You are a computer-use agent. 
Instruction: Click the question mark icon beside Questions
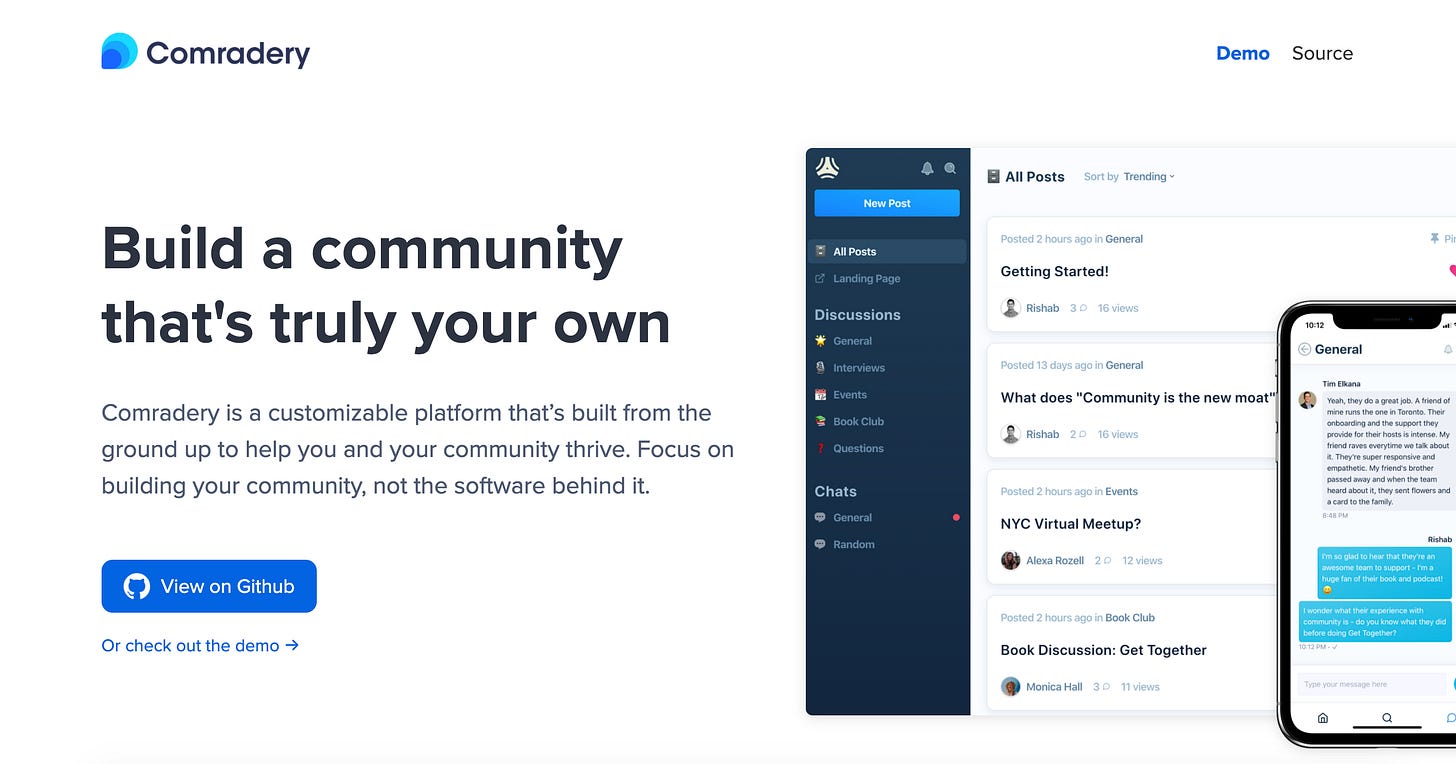pos(820,449)
